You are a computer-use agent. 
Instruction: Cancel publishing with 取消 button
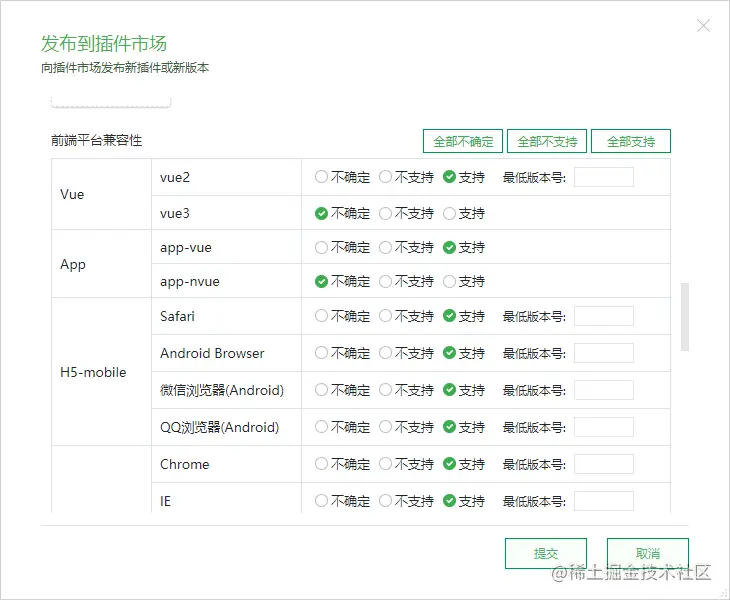(x=647, y=553)
